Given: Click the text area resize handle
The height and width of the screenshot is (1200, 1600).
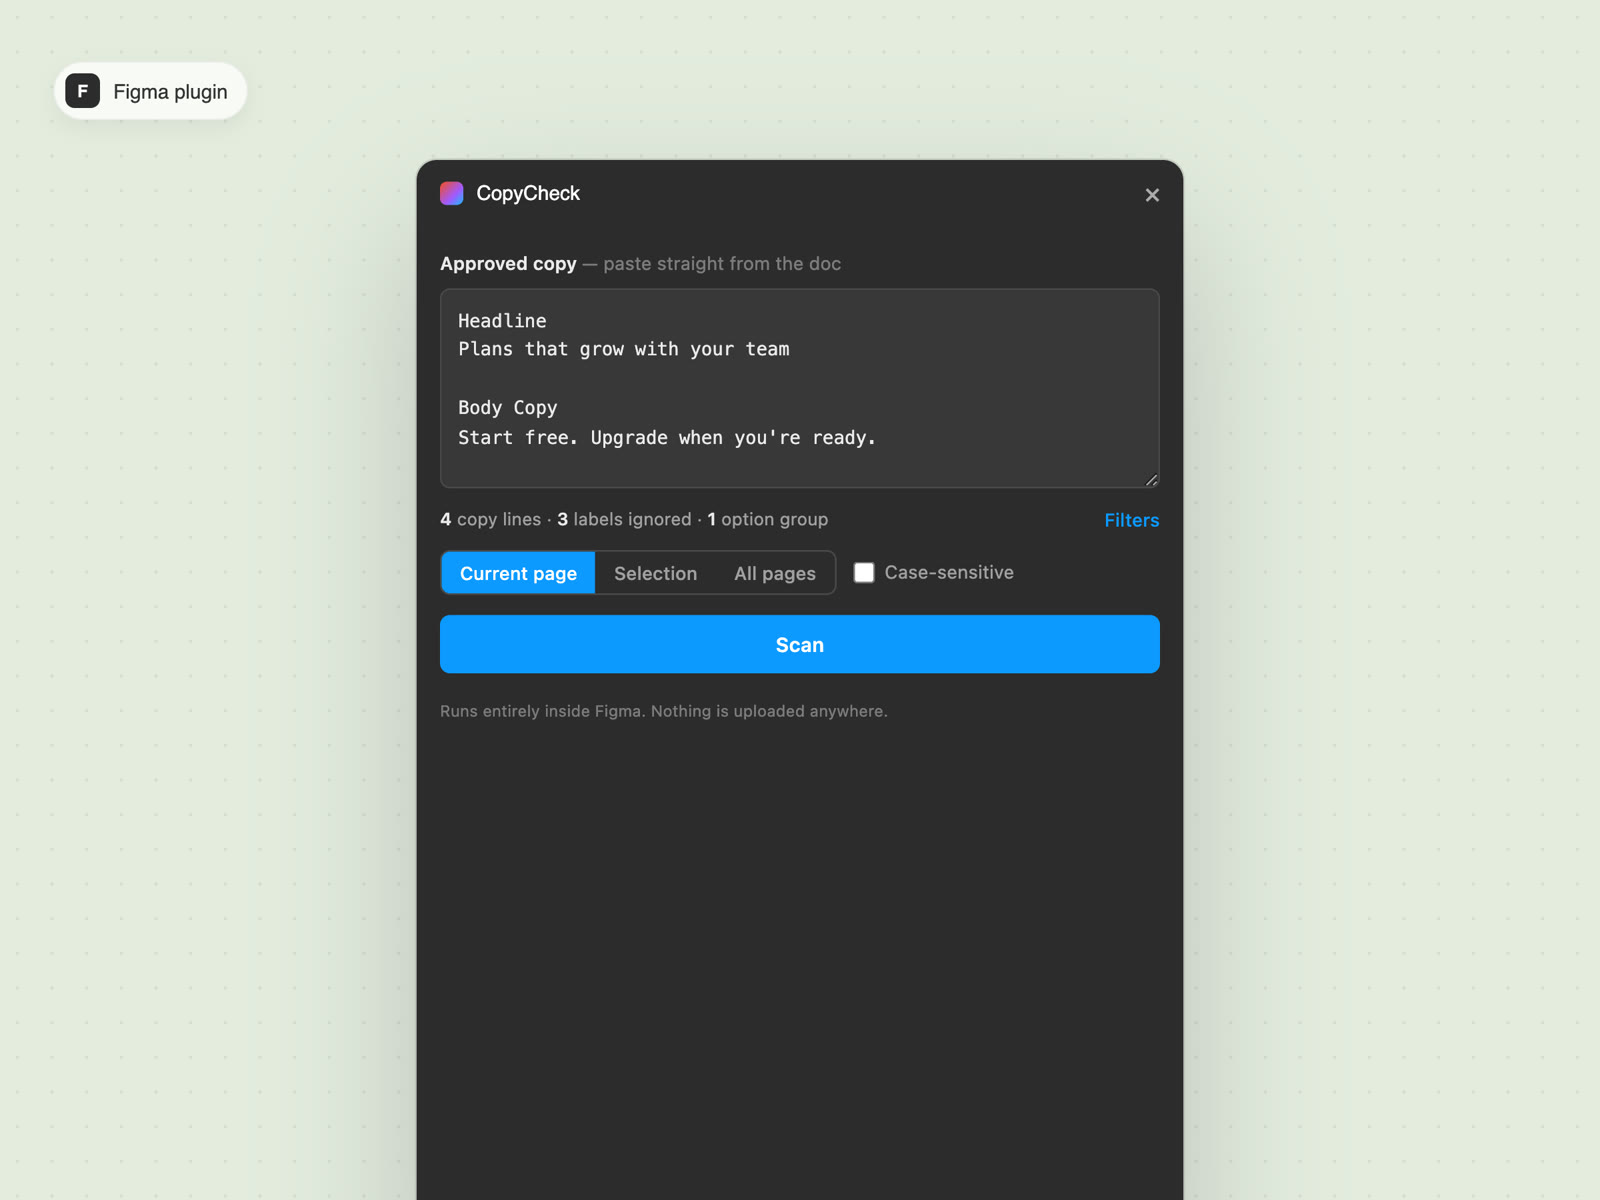Looking at the screenshot, I should coord(1151,480).
